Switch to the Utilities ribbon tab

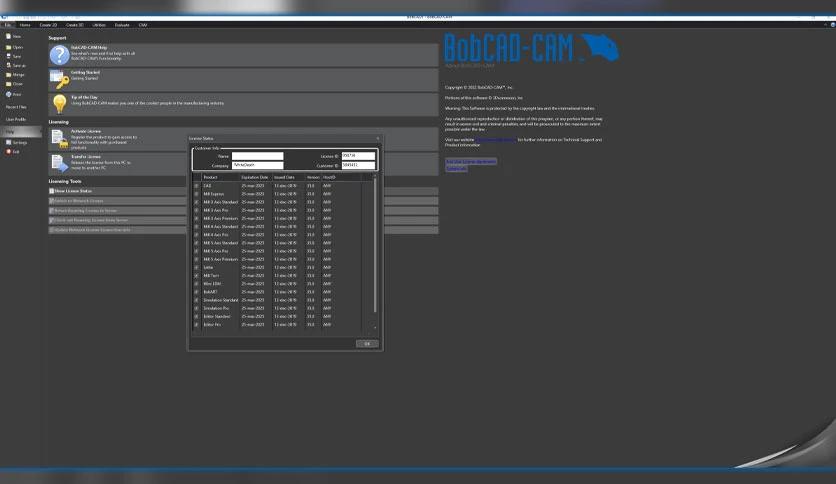pos(99,25)
